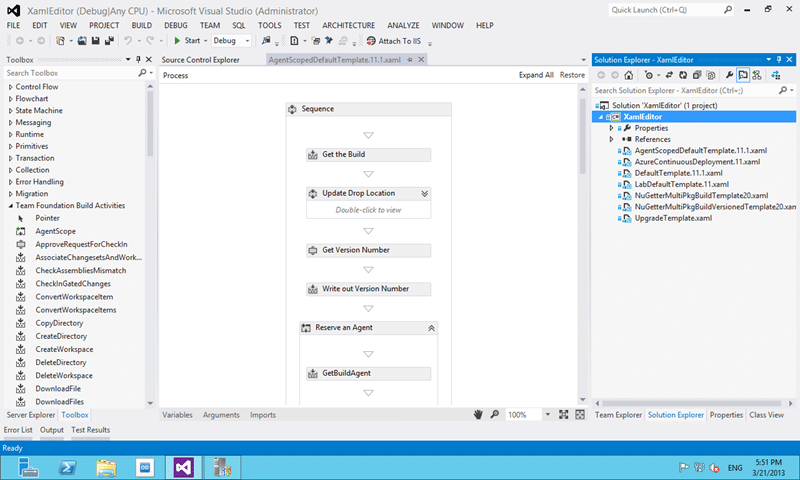Image resolution: width=800 pixels, height=480 pixels.
Task: Open the BUILD menu
Action: pyautogui.click(x=141, y=26)
